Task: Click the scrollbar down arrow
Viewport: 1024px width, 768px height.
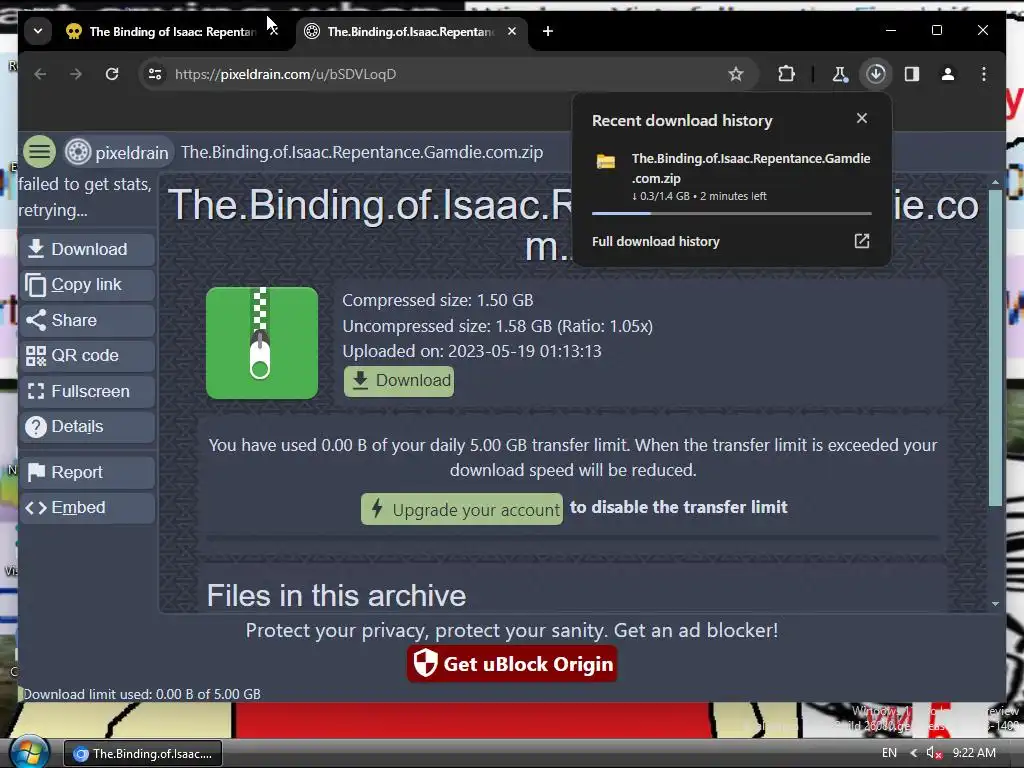Action: (995, 604)
